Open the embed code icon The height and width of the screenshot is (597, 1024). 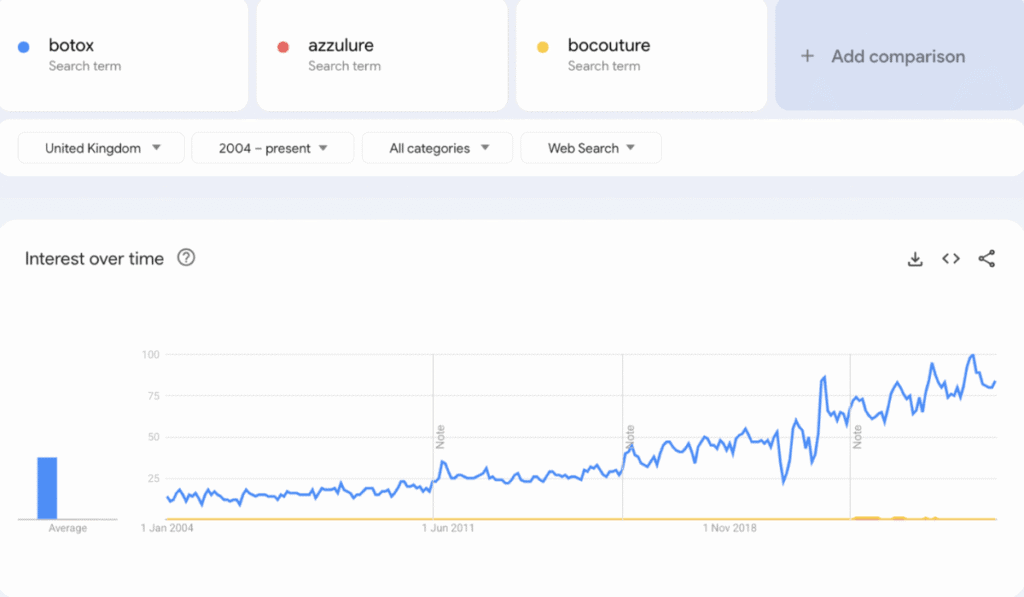950,259
